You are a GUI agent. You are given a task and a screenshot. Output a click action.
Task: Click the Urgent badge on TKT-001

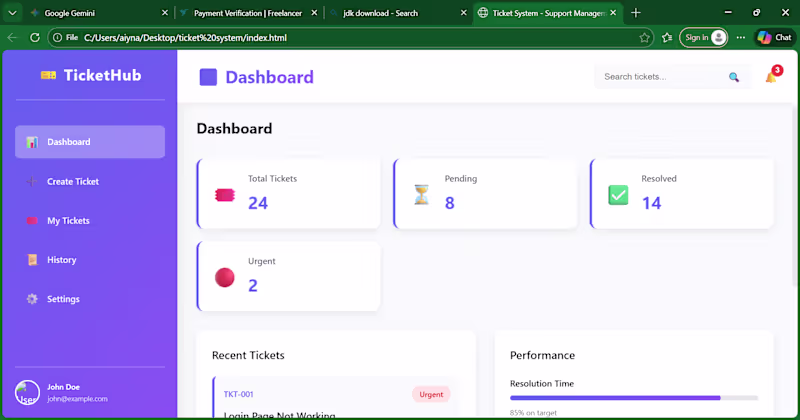point(431,394)
